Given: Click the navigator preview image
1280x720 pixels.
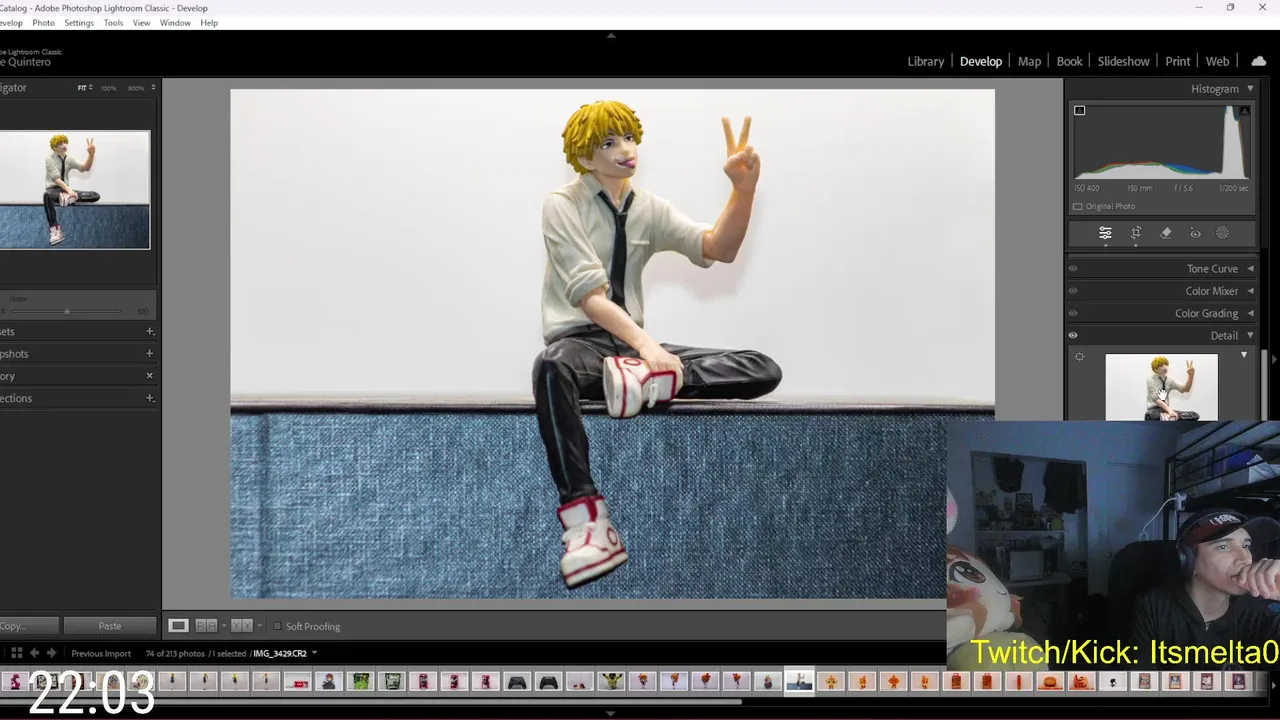Looking at the screenshot, I should [74, 190].
